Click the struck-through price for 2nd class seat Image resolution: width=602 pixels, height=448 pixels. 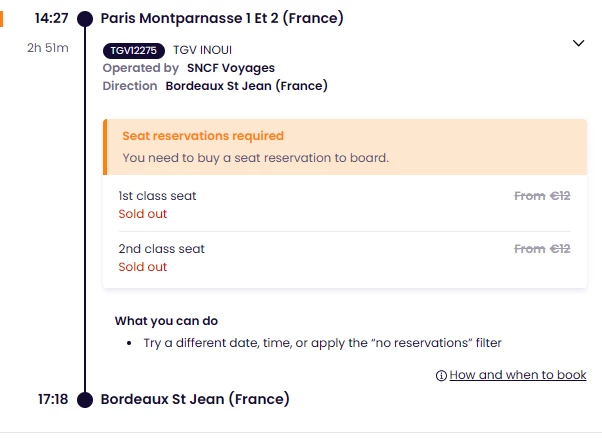pyautogui.click(x=542, y=249)
